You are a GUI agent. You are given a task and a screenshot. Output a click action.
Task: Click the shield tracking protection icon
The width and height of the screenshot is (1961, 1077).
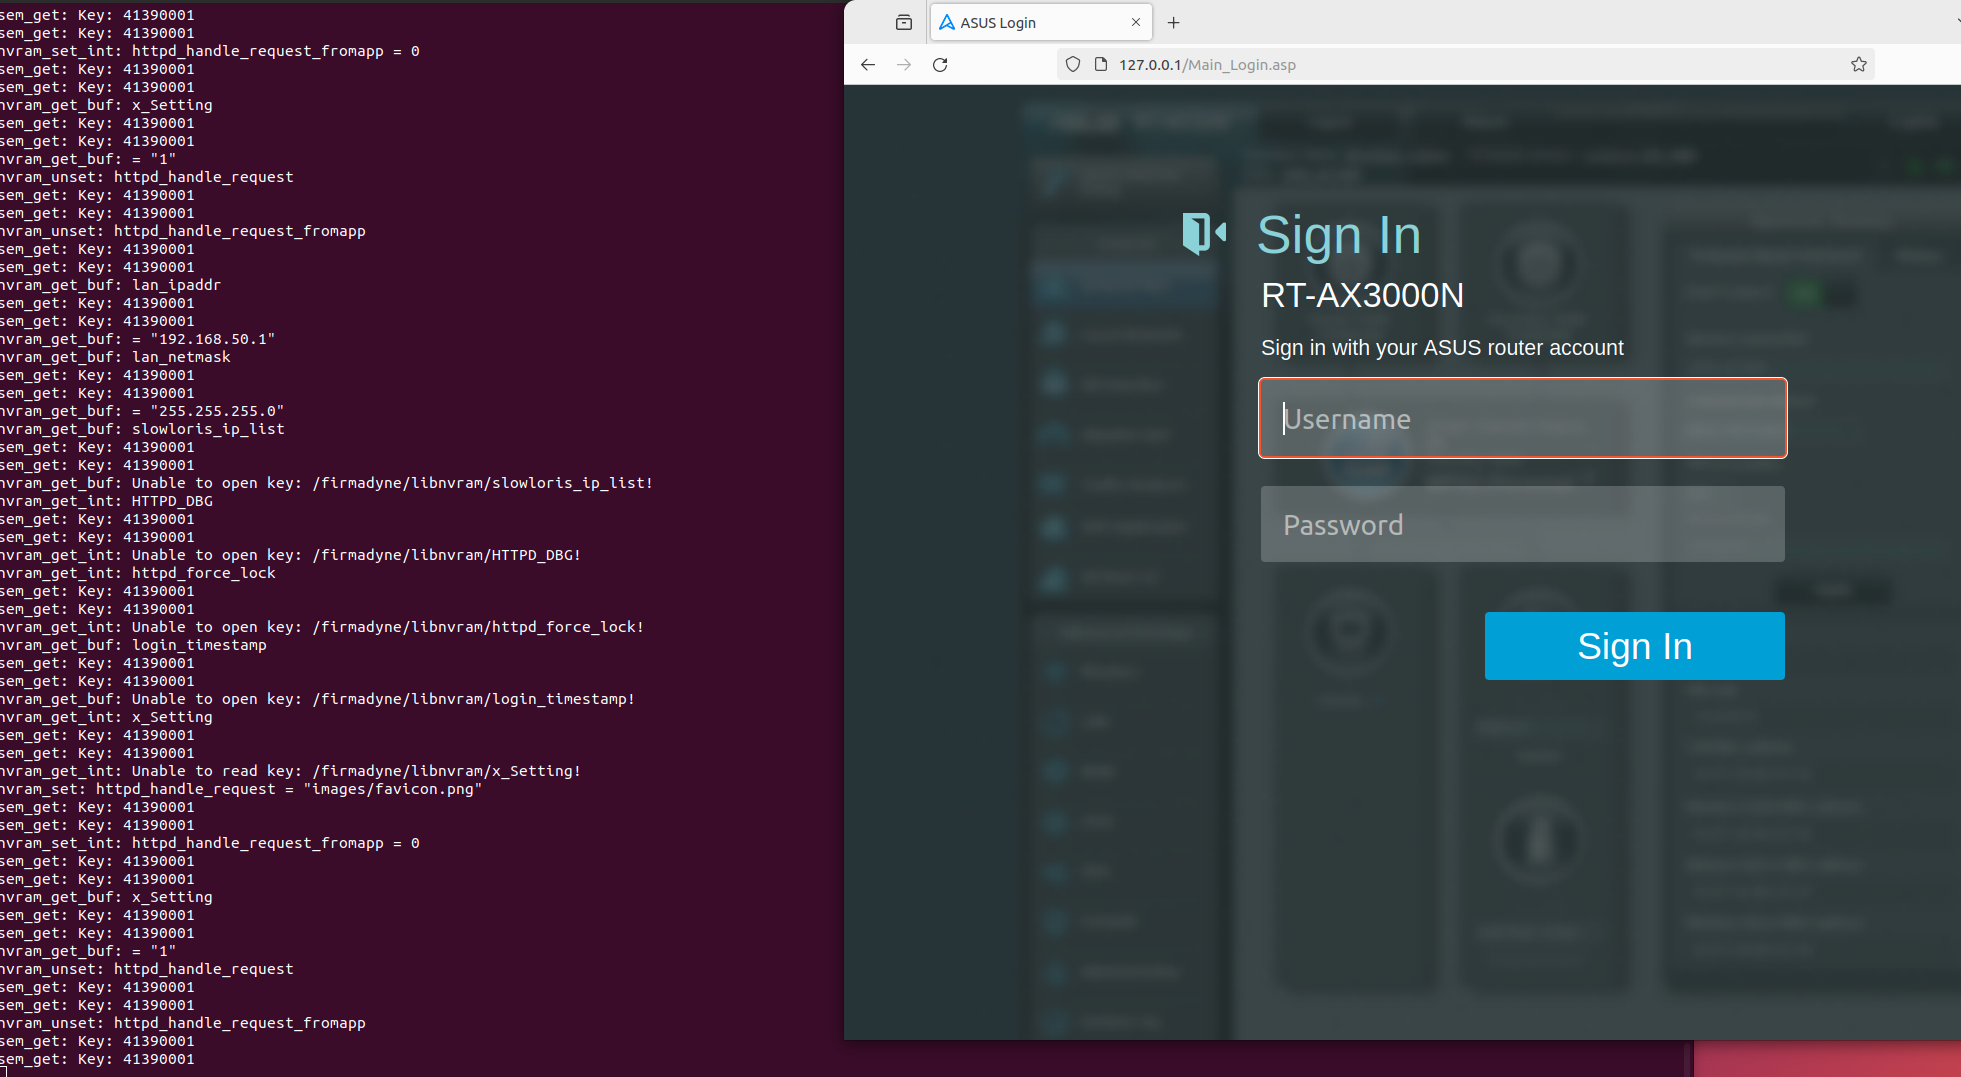pyautogui.click(x=1073, y=65)
